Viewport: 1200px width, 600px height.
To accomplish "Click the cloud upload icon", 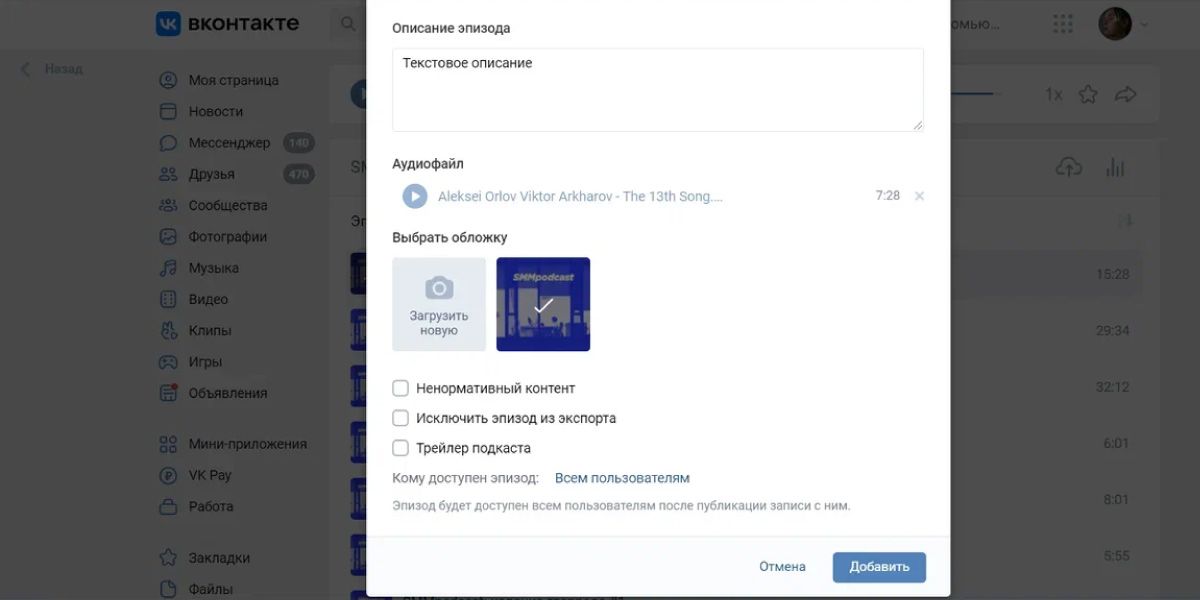I will 1069,167.
